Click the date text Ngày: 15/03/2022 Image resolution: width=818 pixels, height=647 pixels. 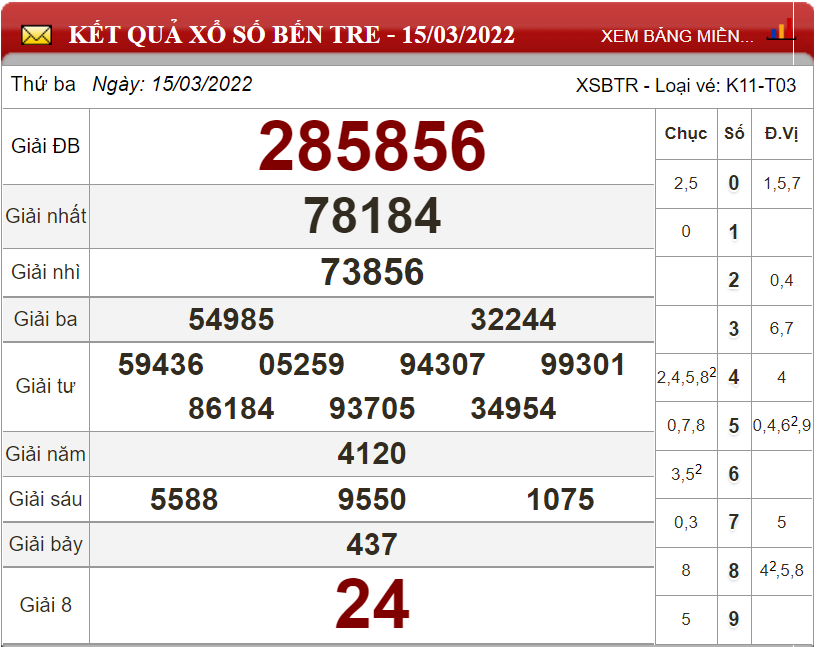(172, 85)
